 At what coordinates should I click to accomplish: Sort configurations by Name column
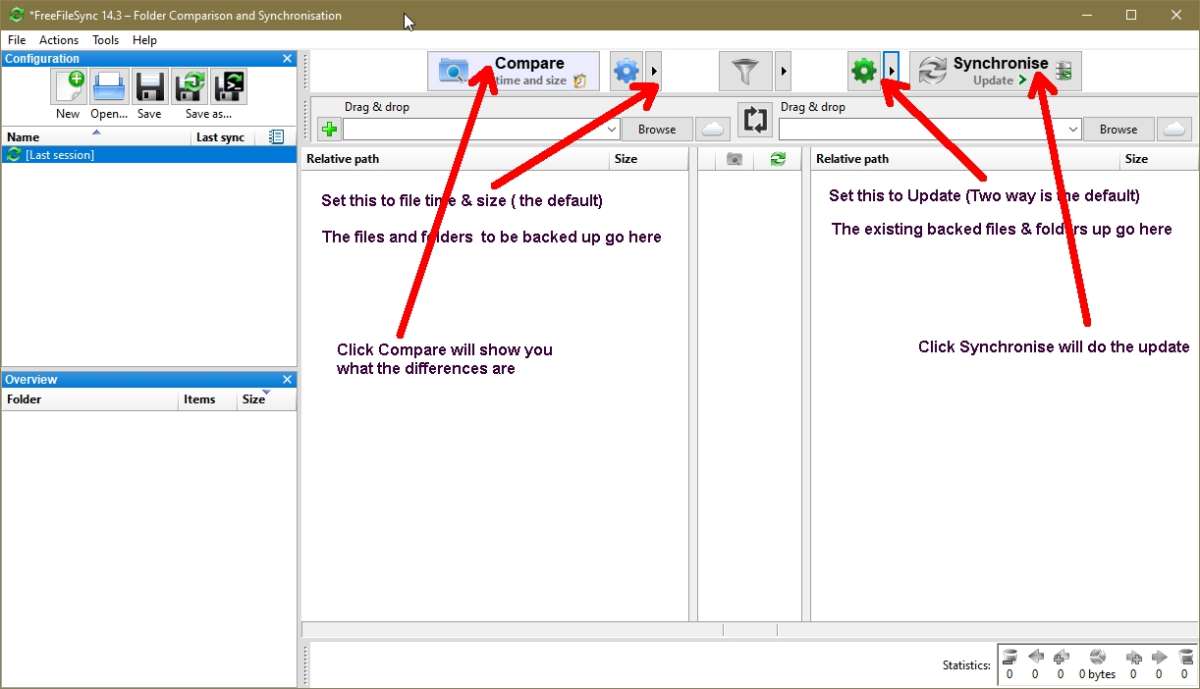coord(96,137)
